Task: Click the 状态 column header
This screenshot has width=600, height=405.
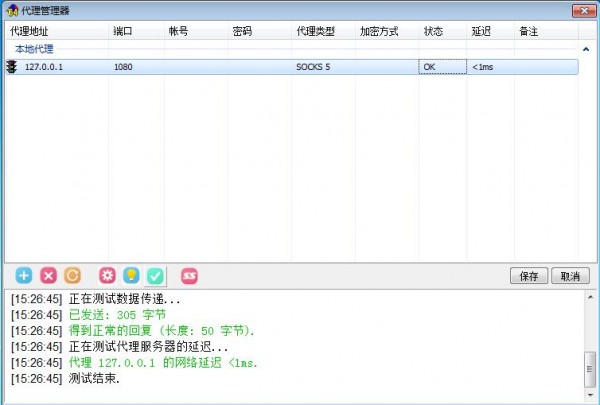Action: tap(443, 31)
